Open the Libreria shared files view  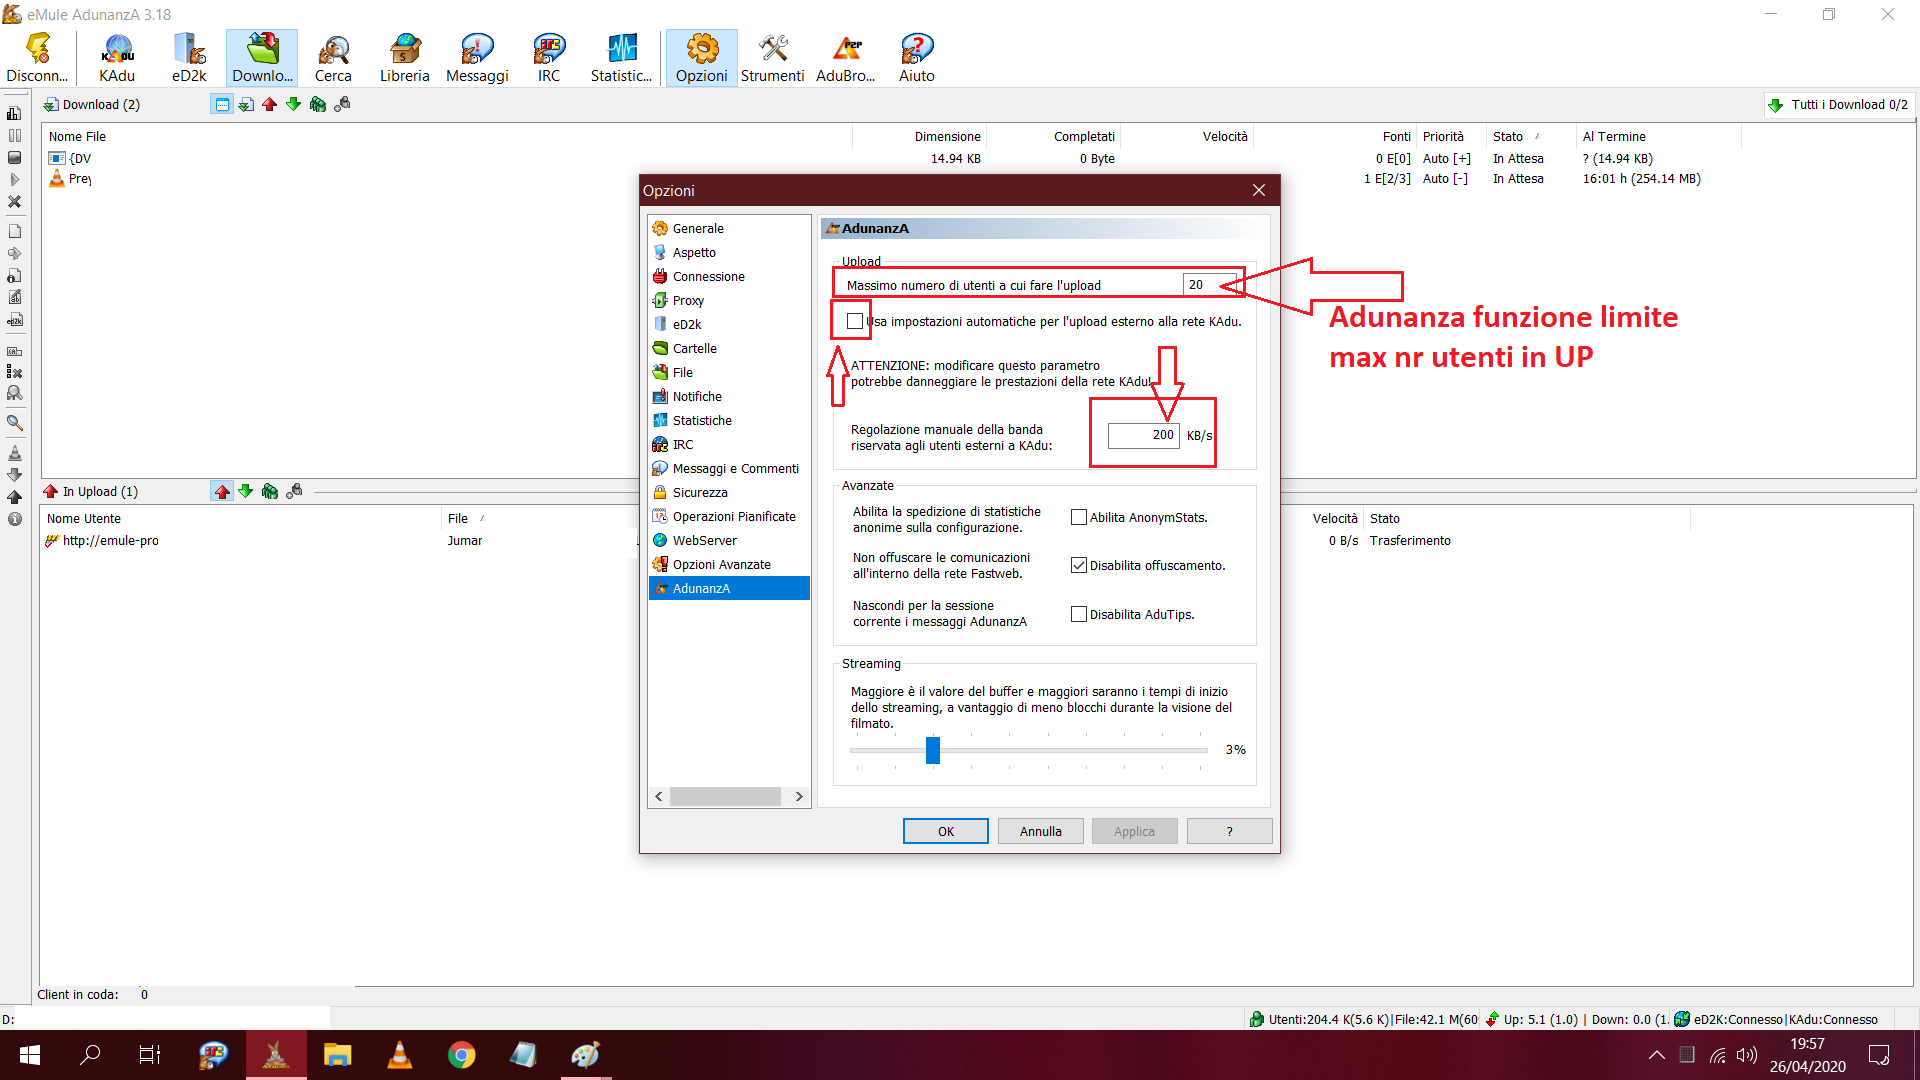pos(405,57)
